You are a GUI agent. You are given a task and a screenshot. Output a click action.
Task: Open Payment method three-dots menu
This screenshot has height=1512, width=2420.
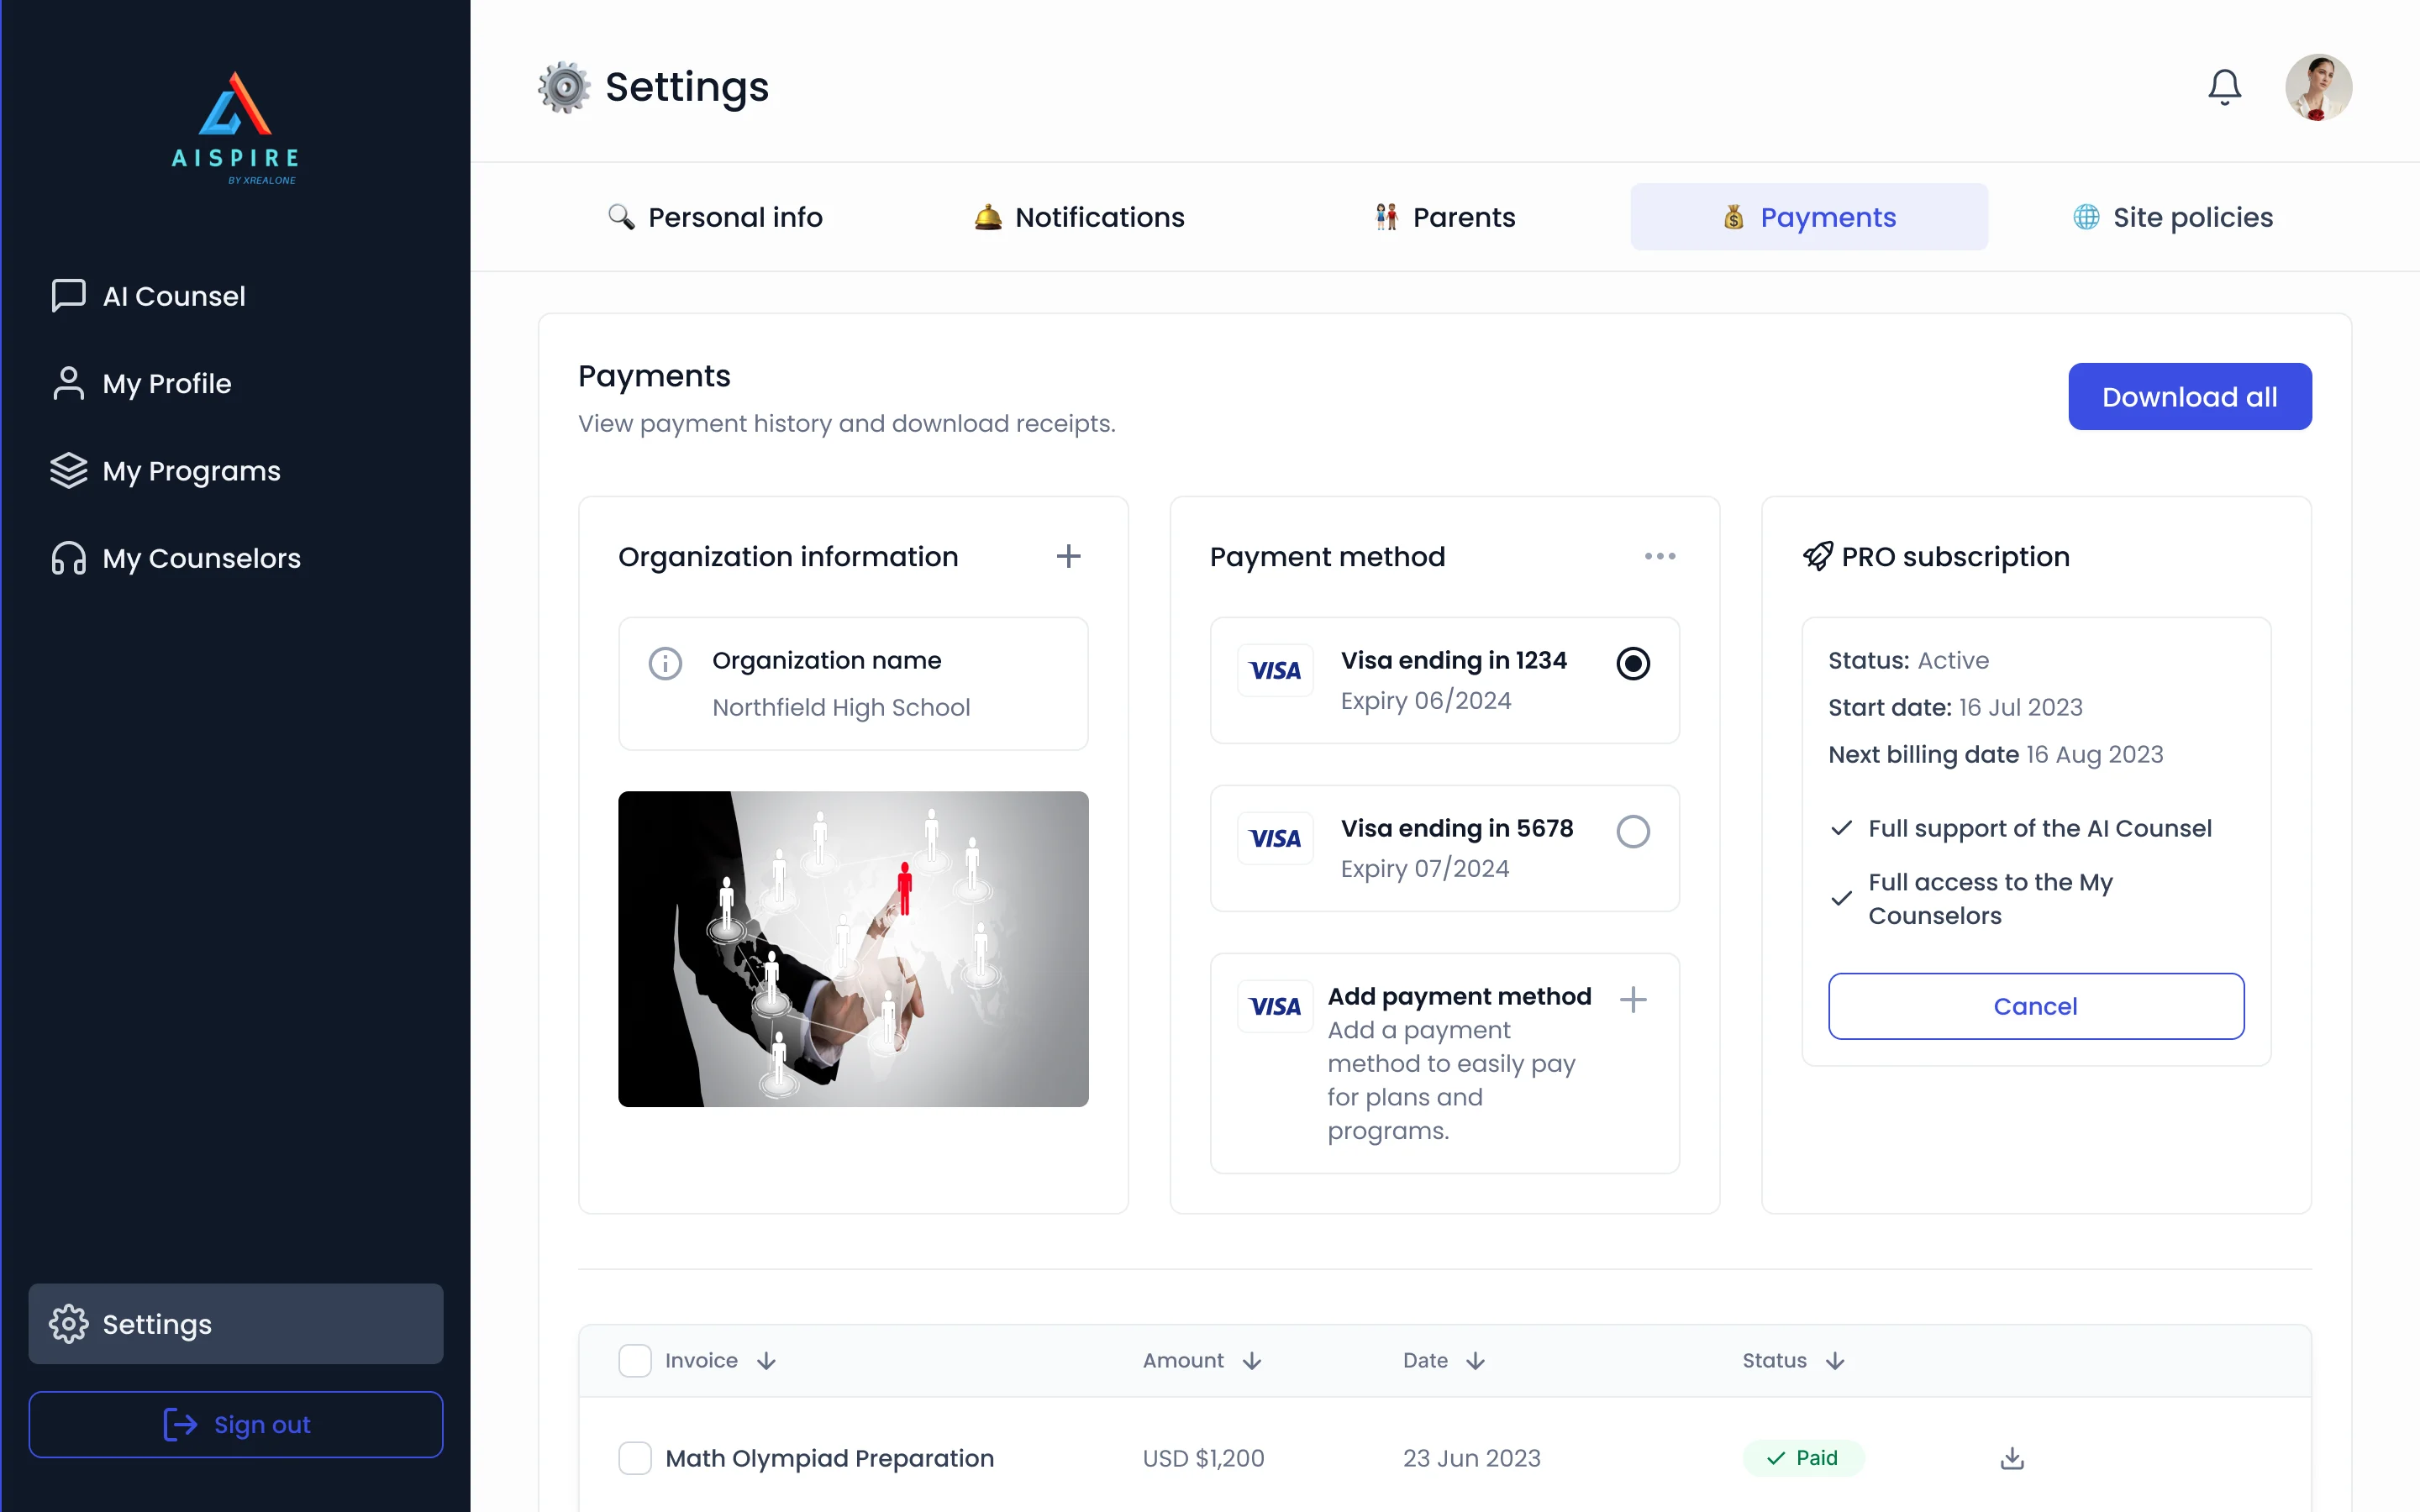pyautogui.click(x=1660, y=556)
